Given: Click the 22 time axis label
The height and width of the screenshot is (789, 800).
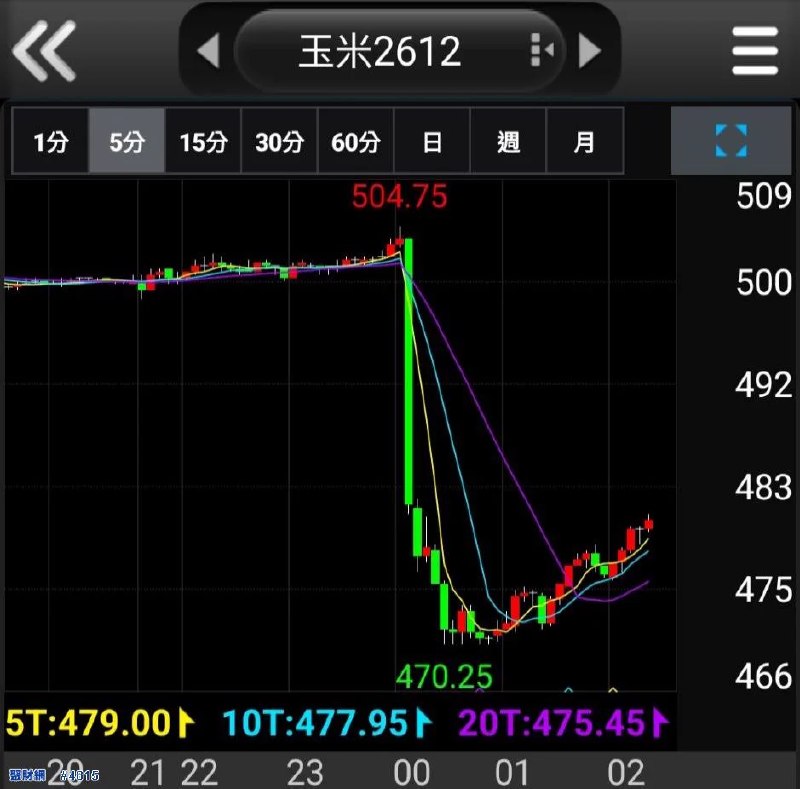Looking at the screenshot, I should (199, 772).
